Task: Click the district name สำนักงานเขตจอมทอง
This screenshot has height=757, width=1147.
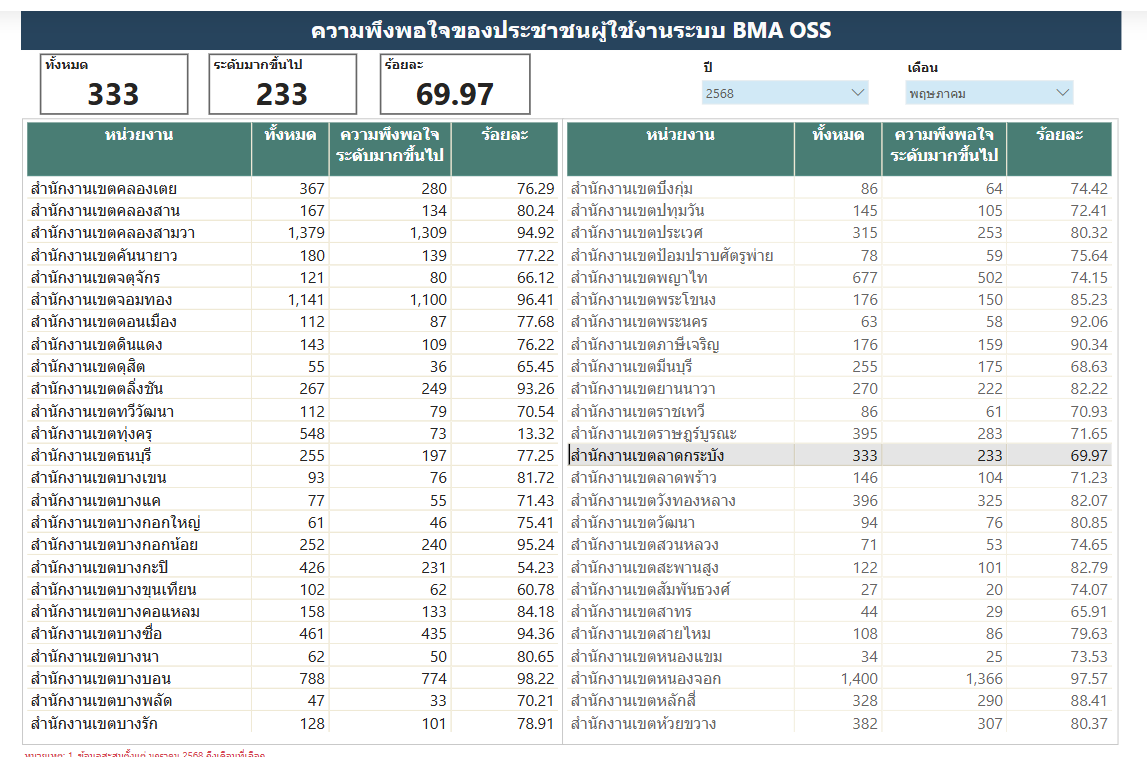Action: point(102,300)
